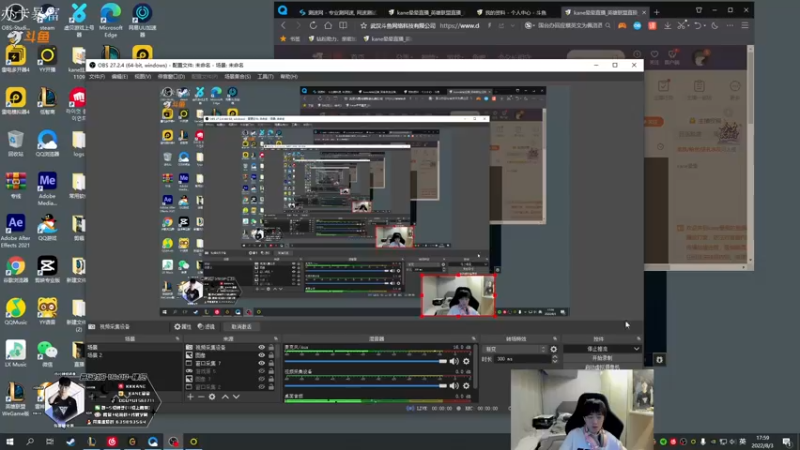Toggle visibility of the fourth, dimmed source
The height and width of the screenshot is (450, 800).
(x=262, y=371)
